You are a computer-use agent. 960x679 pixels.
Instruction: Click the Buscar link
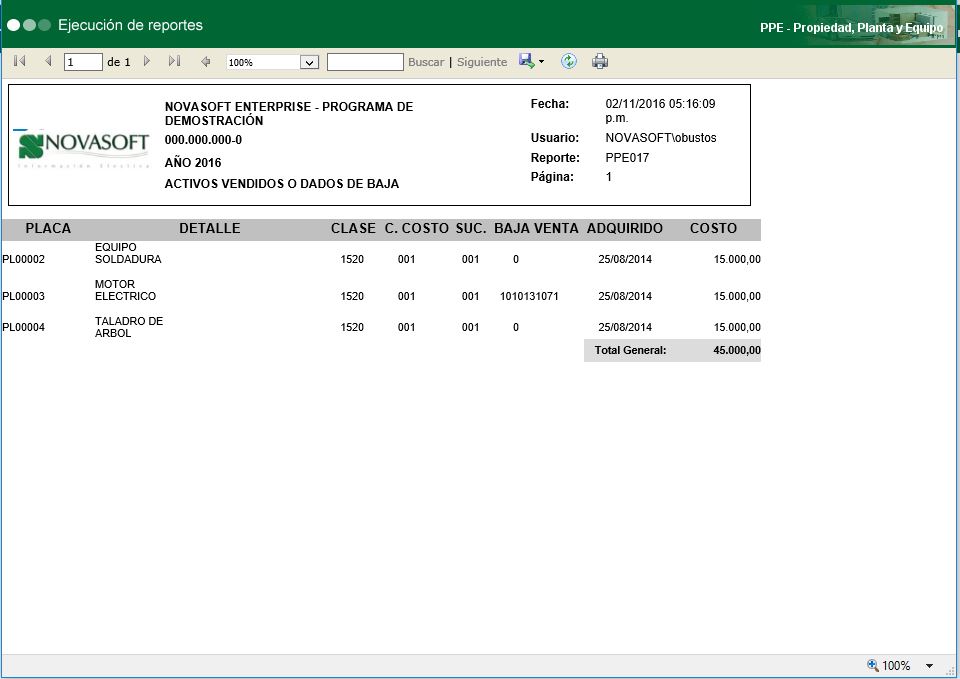pyautogui.click(x=426, y=62)
